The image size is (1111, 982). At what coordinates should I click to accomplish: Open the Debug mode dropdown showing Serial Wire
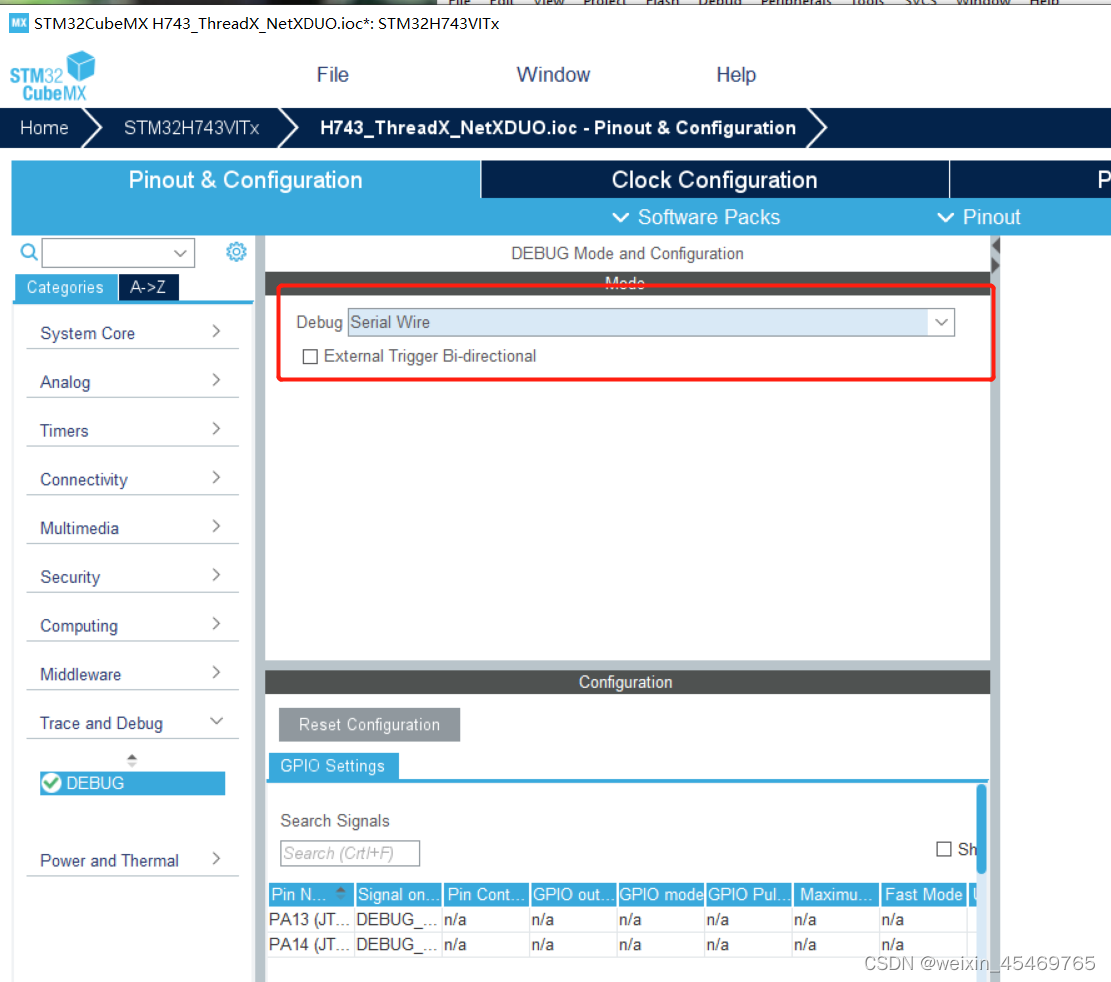click(941, 322)
